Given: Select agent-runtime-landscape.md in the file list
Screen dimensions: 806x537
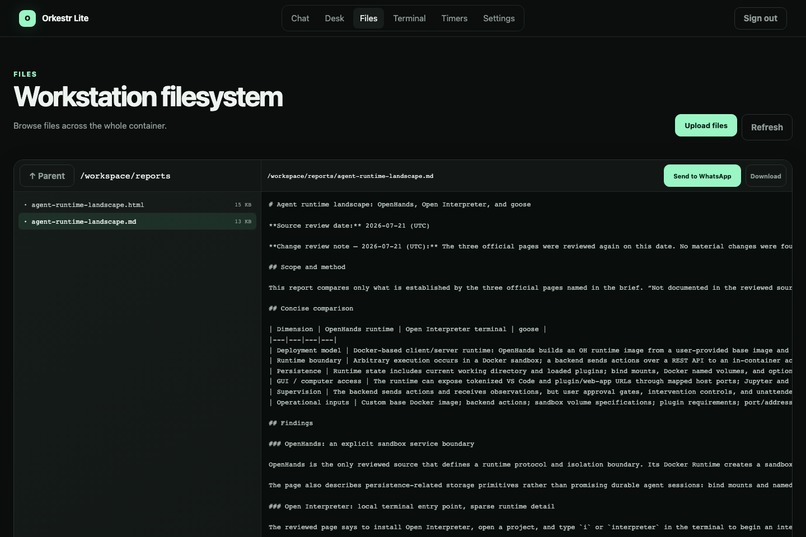Looking at the screenshot, I should (137, 221).
